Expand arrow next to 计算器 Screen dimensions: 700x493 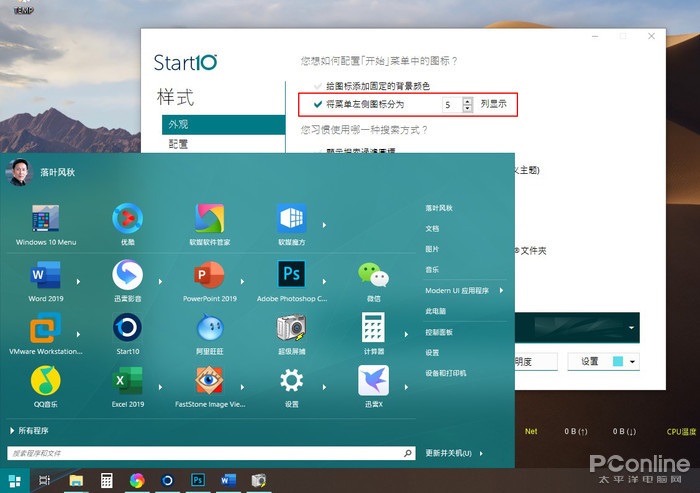(x=406, y=334)
